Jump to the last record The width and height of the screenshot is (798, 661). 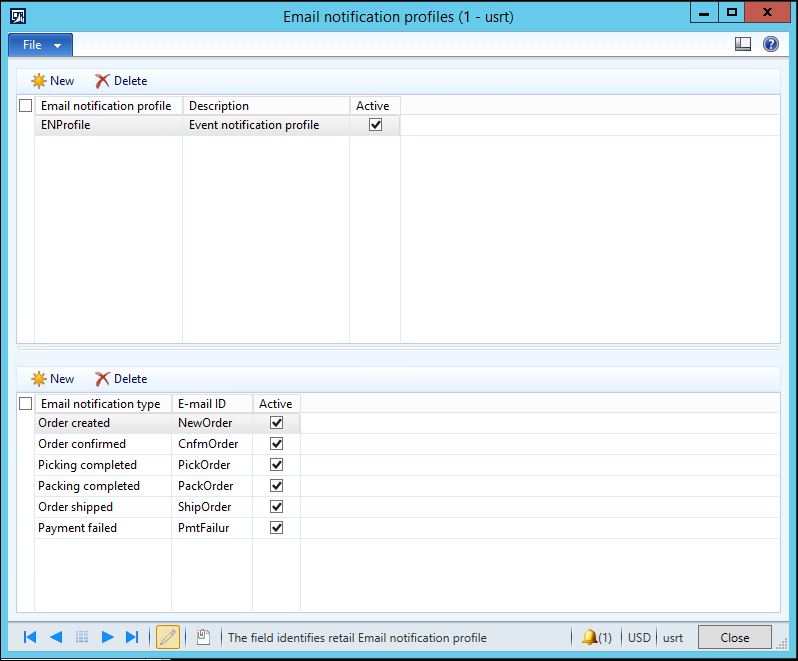point(132,637)
